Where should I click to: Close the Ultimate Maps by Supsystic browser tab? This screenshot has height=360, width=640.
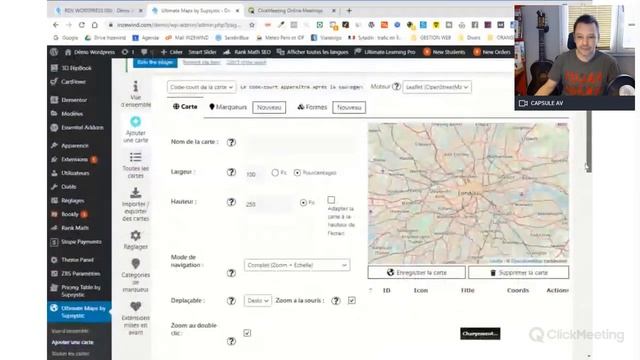tap(237, 11)
